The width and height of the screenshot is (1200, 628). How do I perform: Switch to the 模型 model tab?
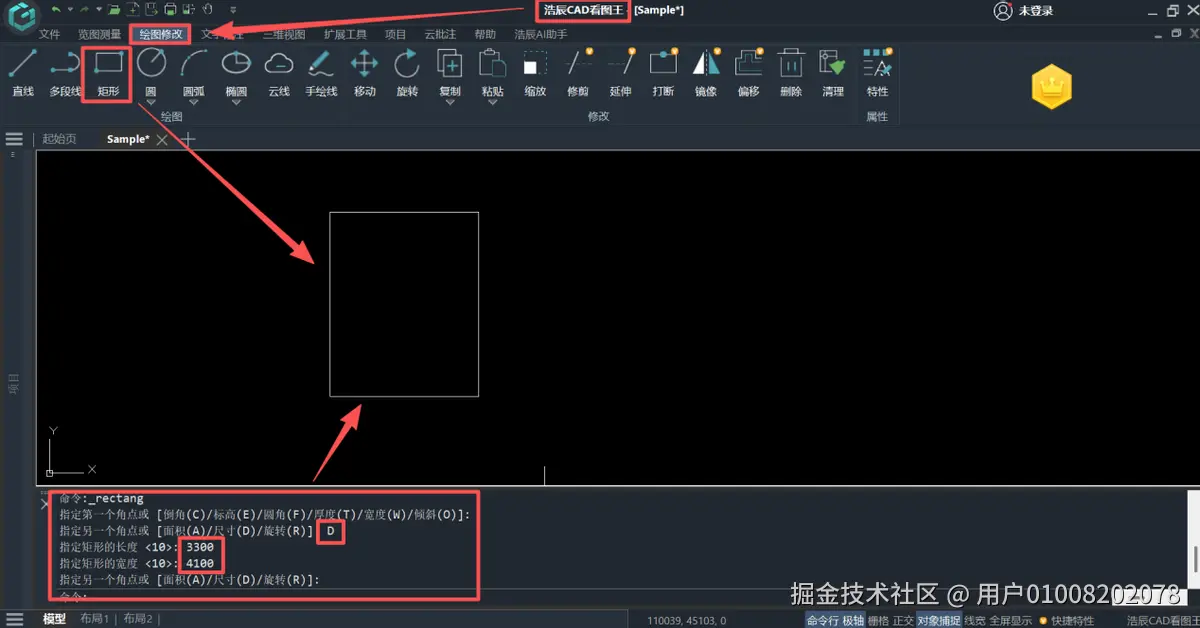point(55,619)
